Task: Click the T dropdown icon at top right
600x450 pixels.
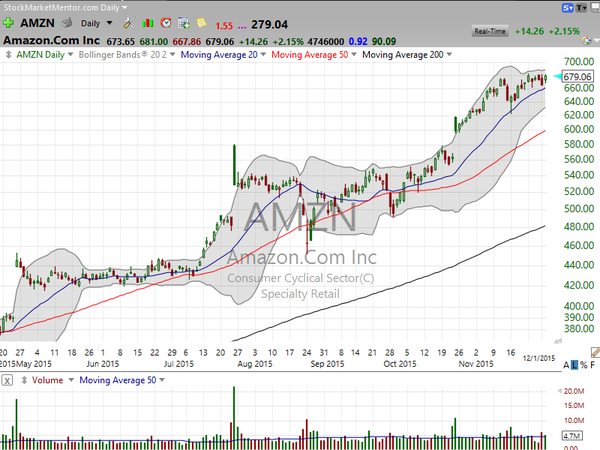Action: click(581, 8)
